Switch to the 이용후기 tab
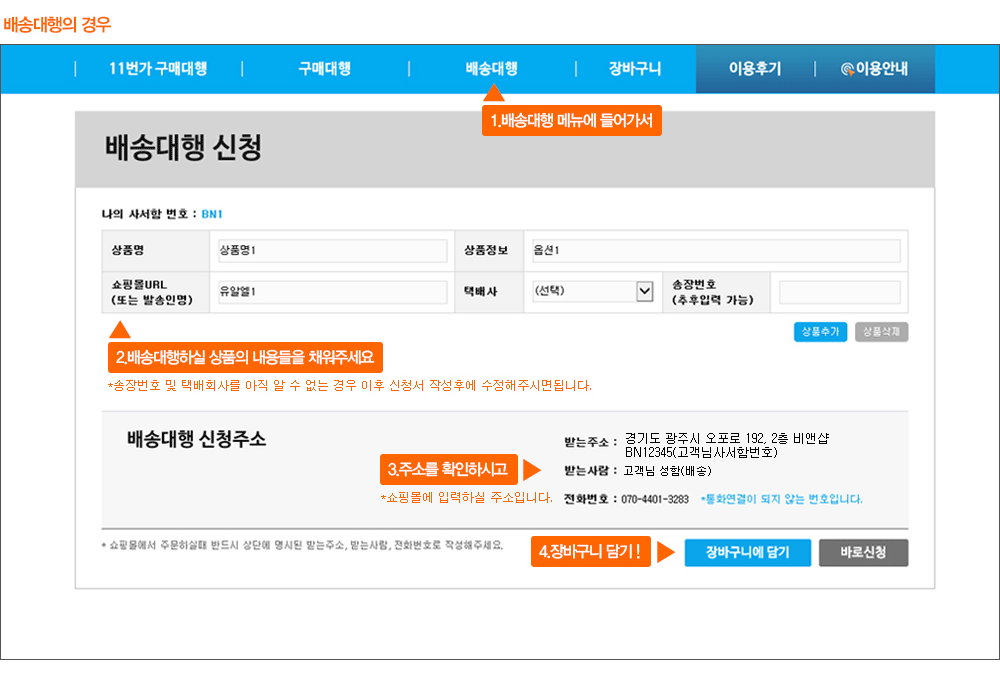Viewport: 1000px width, 683px height. click(755, 69)
